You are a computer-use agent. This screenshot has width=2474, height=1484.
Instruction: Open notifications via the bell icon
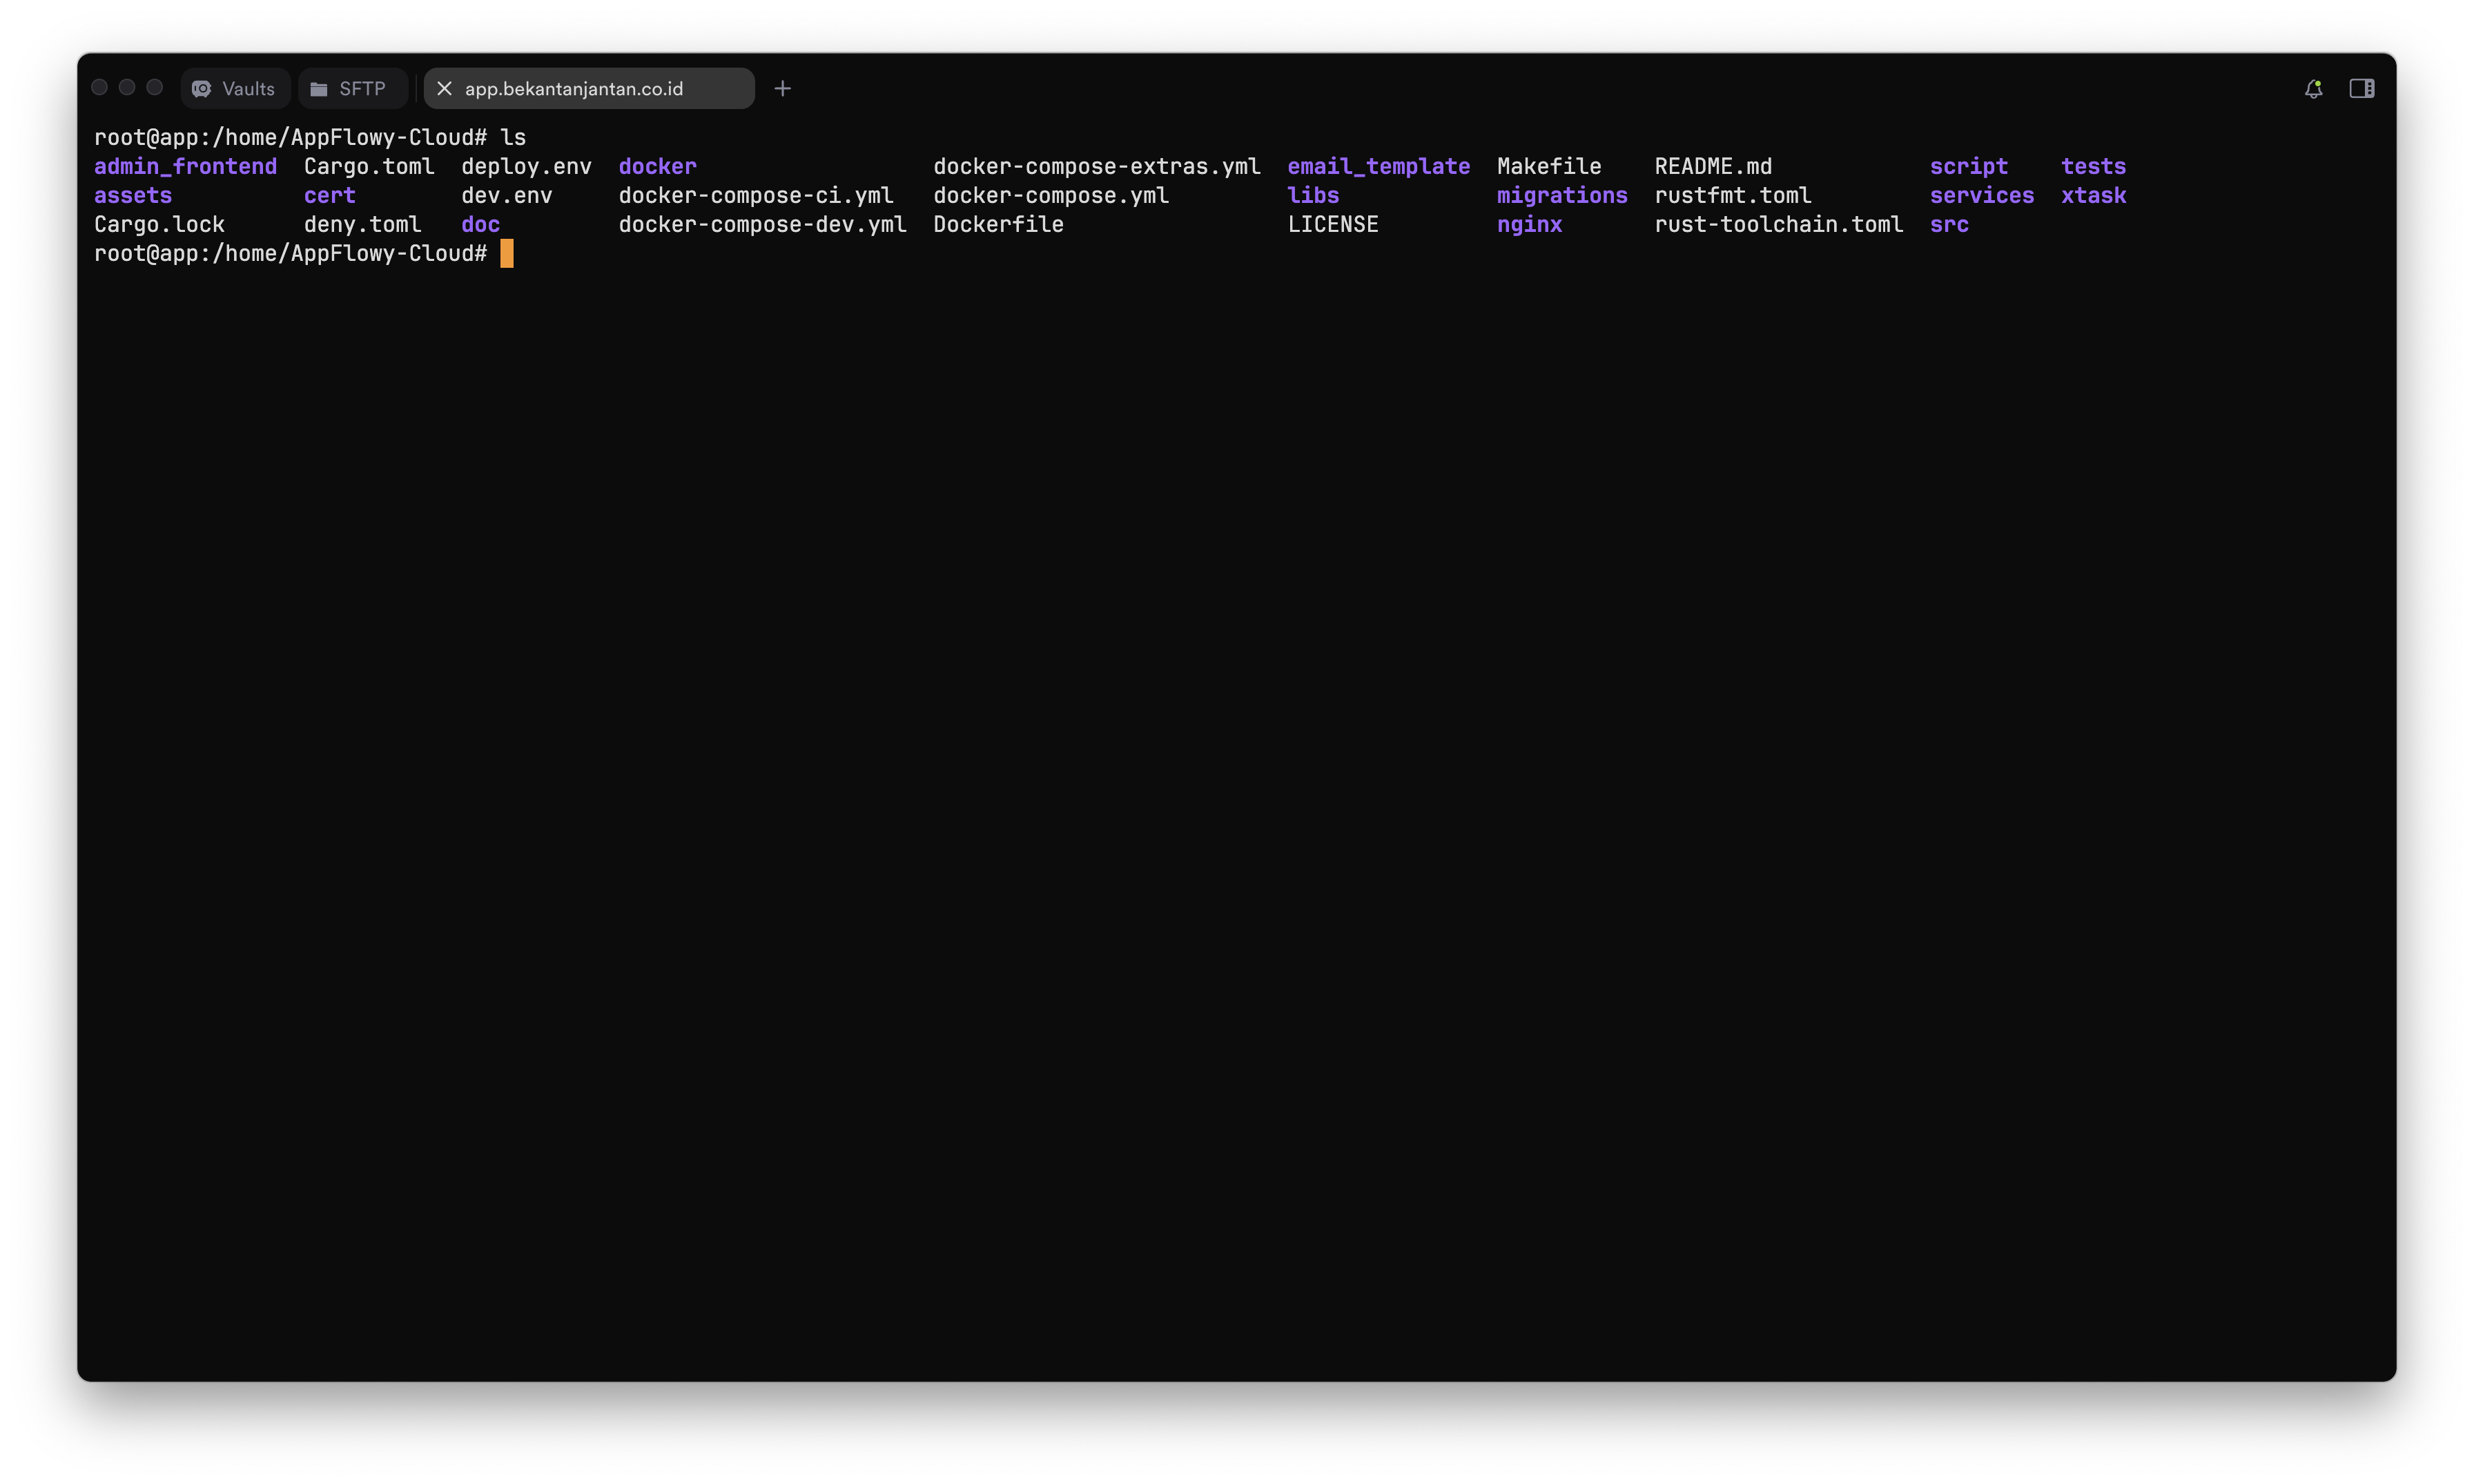point(2313,89)
